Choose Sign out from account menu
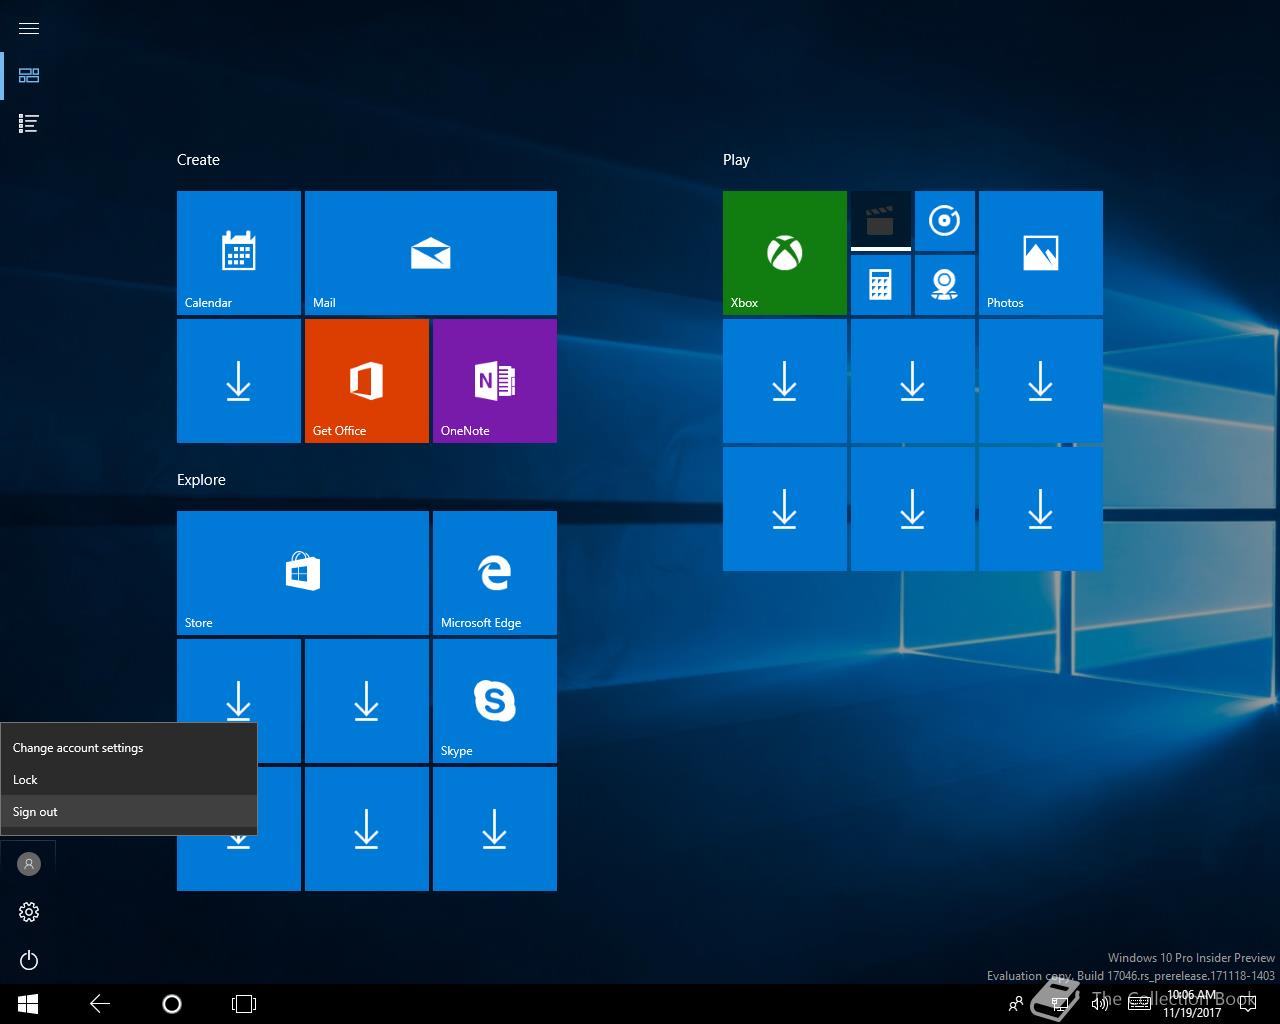Screen dimensions: 1280x1024 (x=129, y=812)
